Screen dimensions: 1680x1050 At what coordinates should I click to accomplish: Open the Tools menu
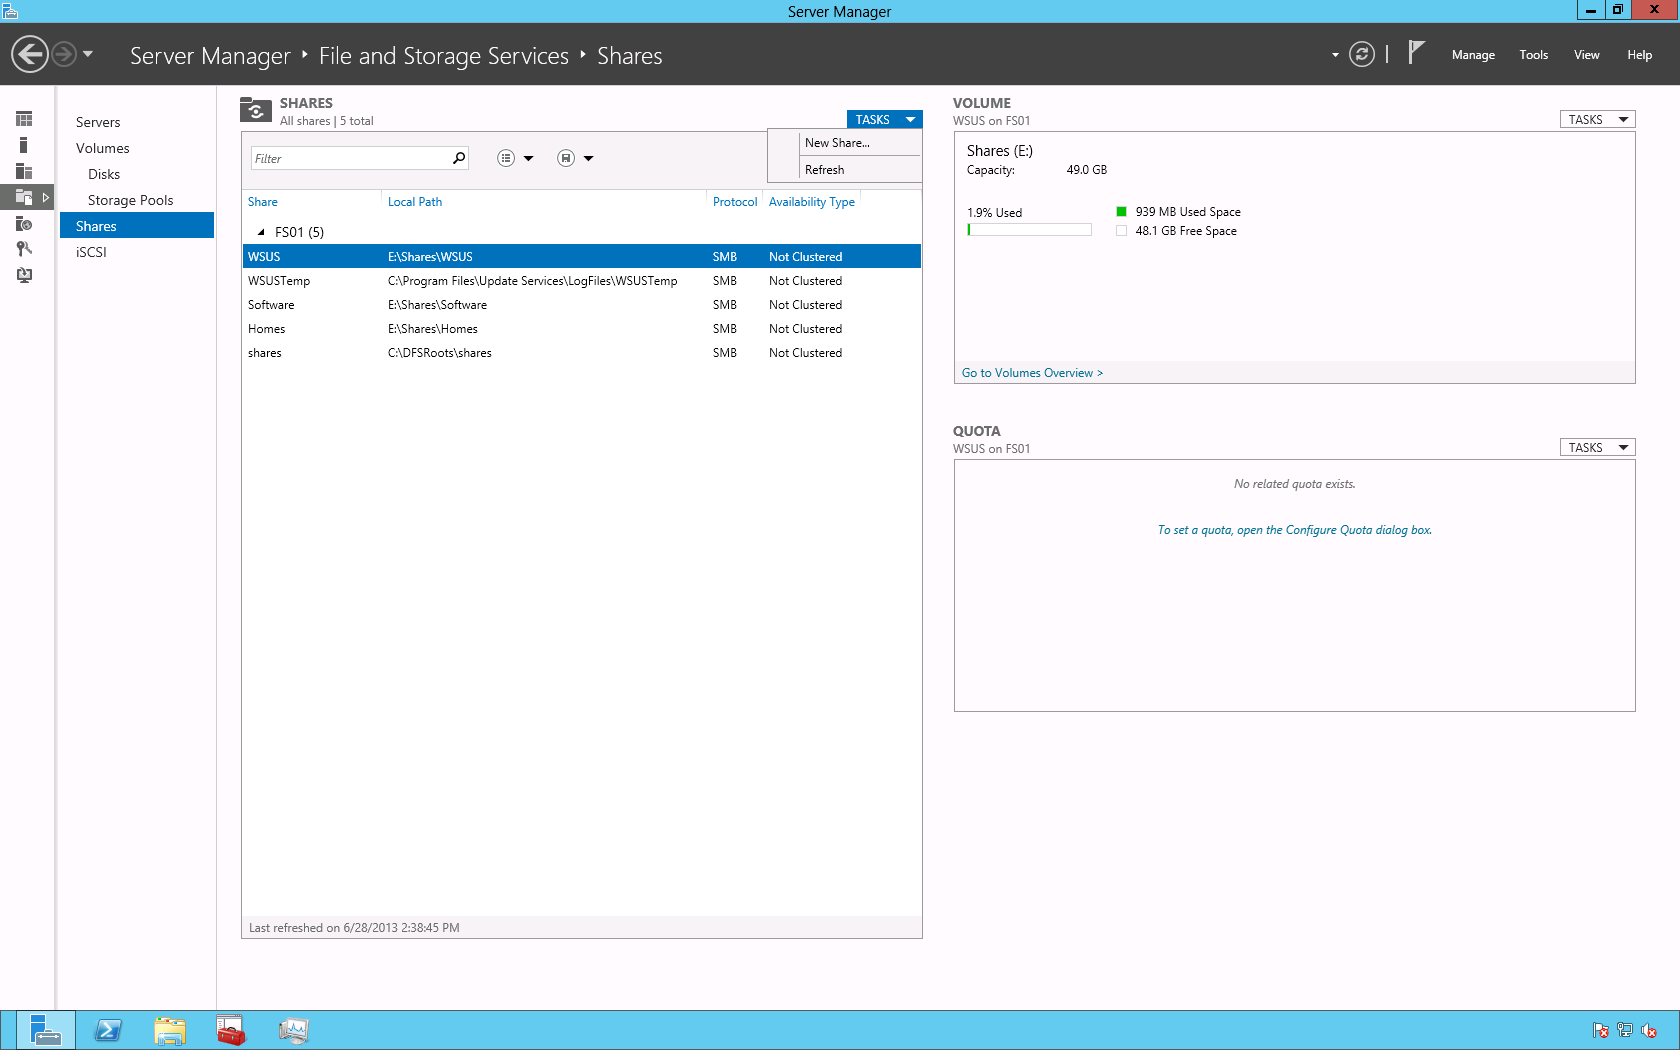point(1533,55)
